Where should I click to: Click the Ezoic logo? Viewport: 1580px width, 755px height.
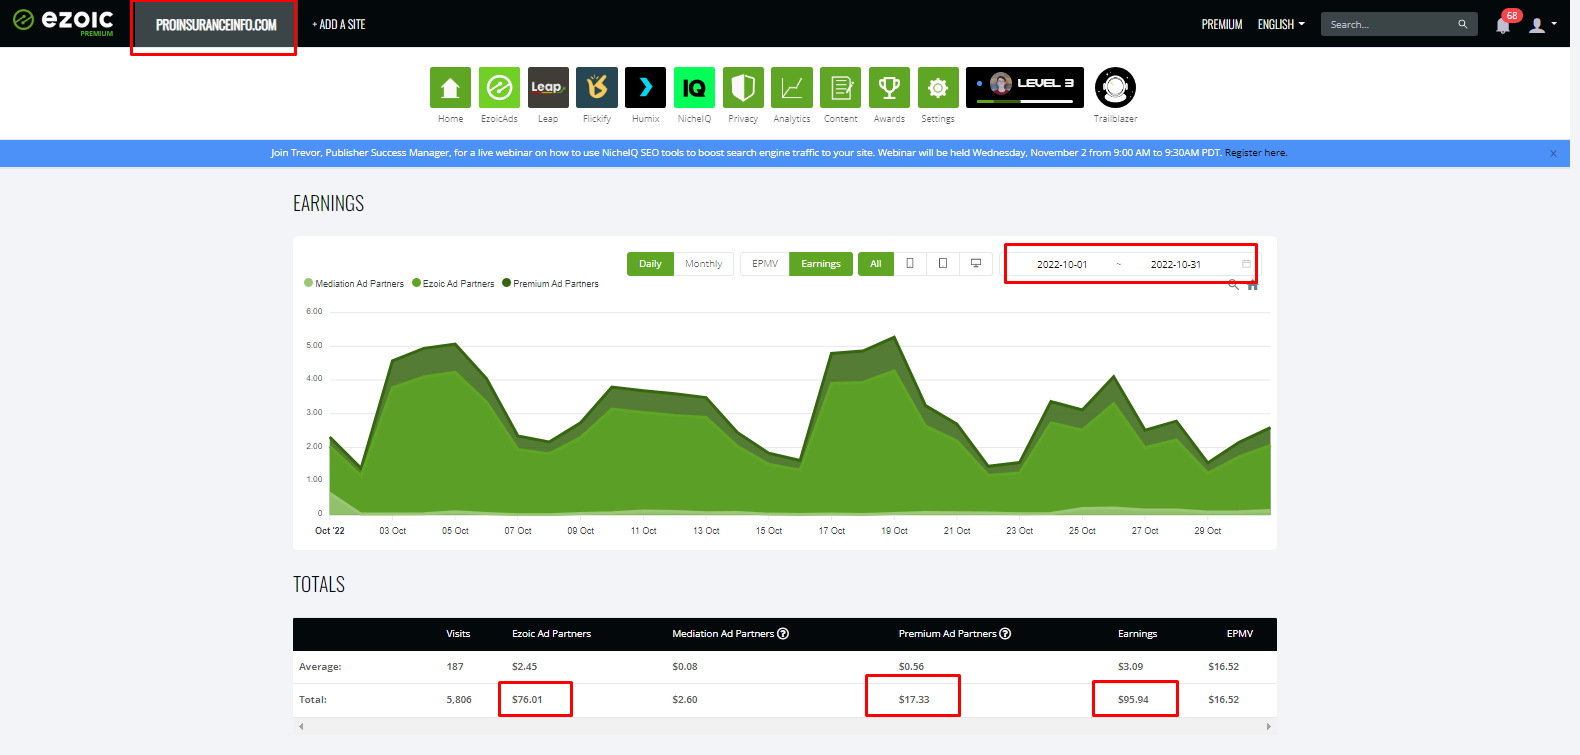63,21
